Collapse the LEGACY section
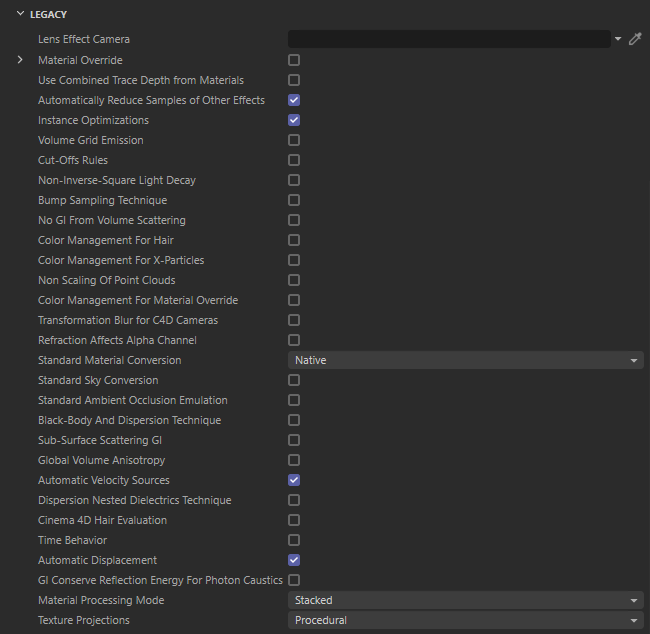 coord(20,14)
